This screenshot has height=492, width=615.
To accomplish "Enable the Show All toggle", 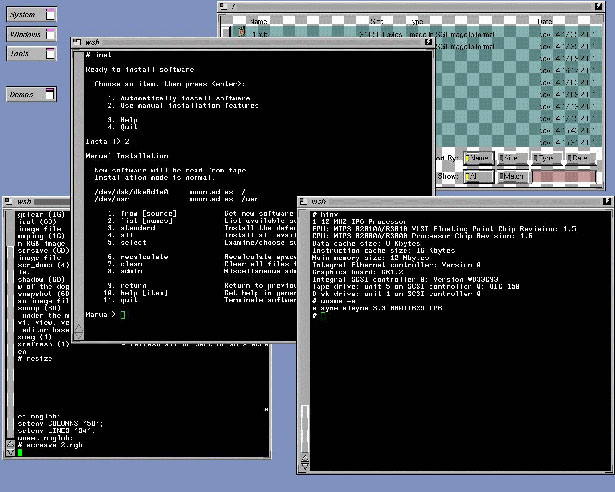I will pyautogui.click(x=479, y=176).
